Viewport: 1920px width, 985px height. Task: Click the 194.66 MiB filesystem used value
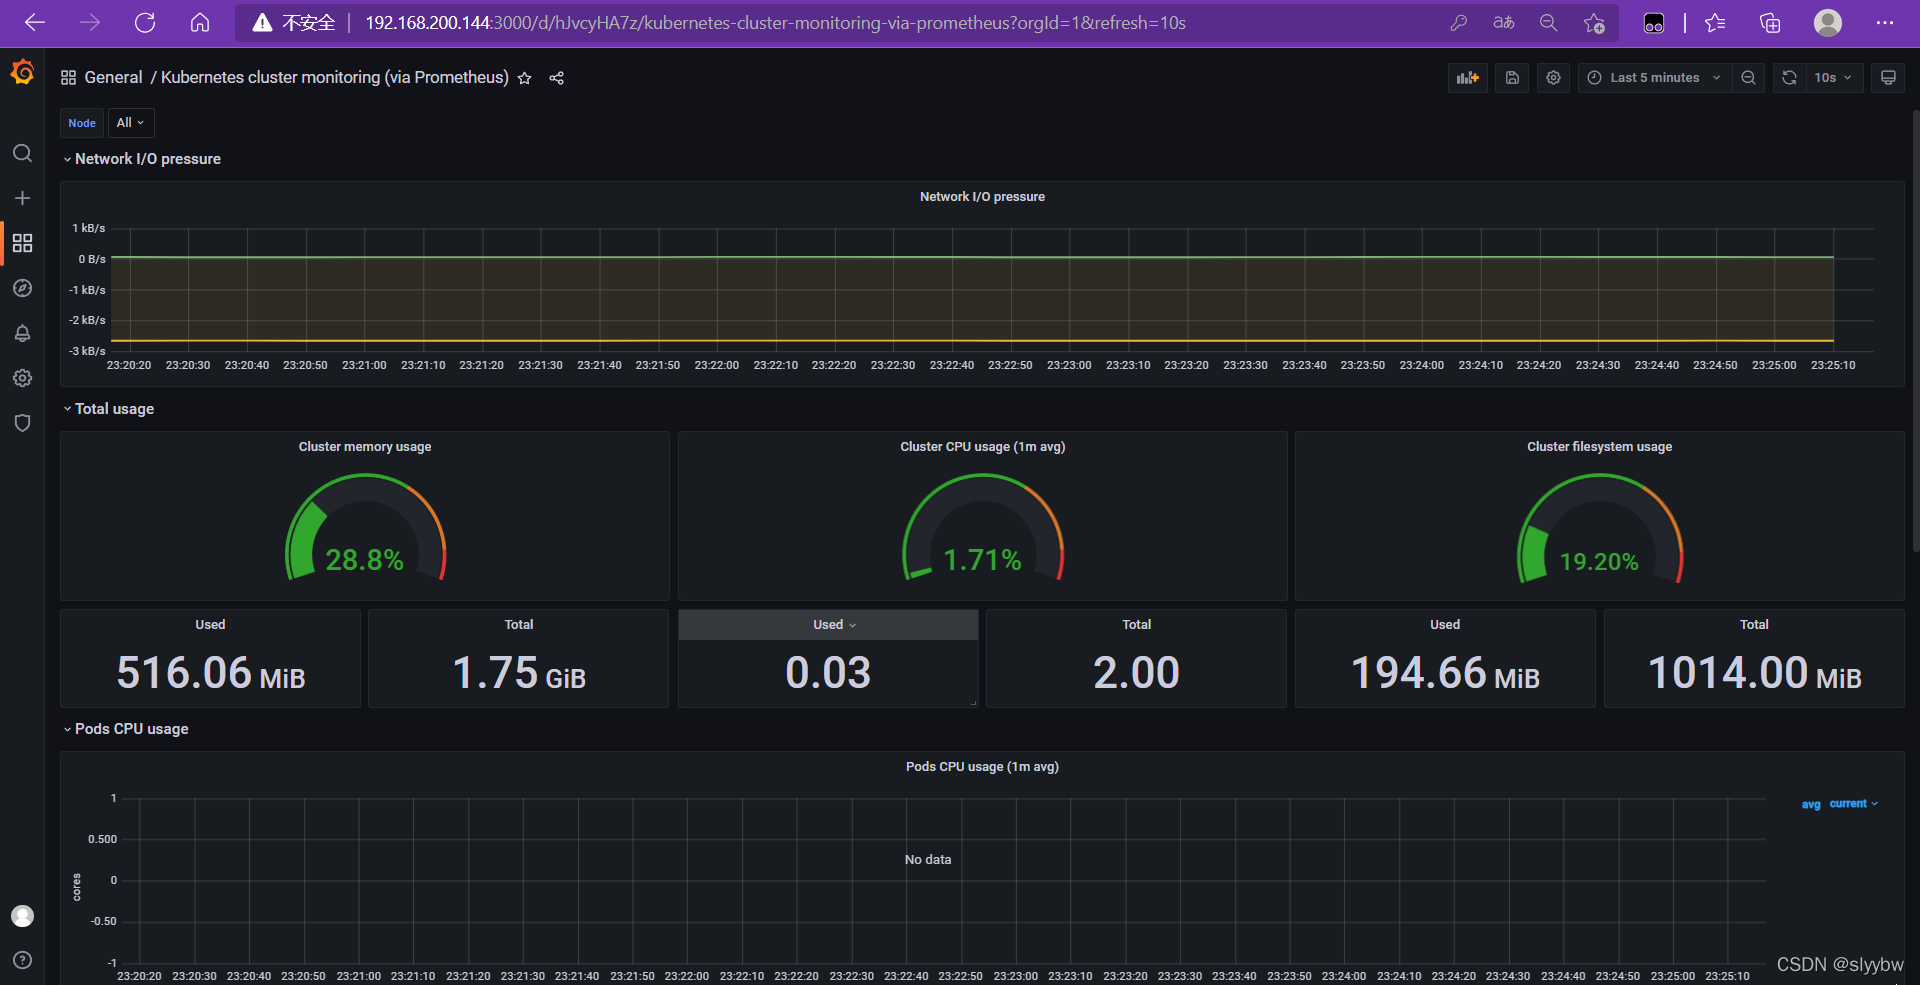[1445, 673]
